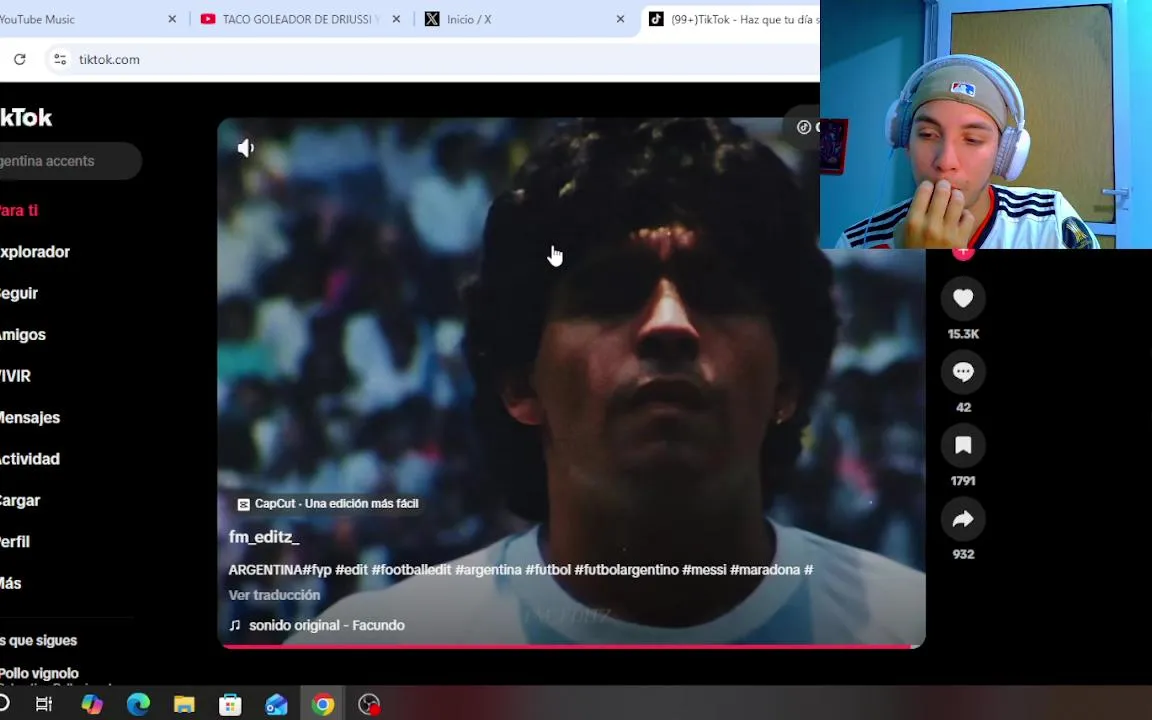Open the comments with 42 replies
The image size is (1152, 720).
[x=963, y=372]
